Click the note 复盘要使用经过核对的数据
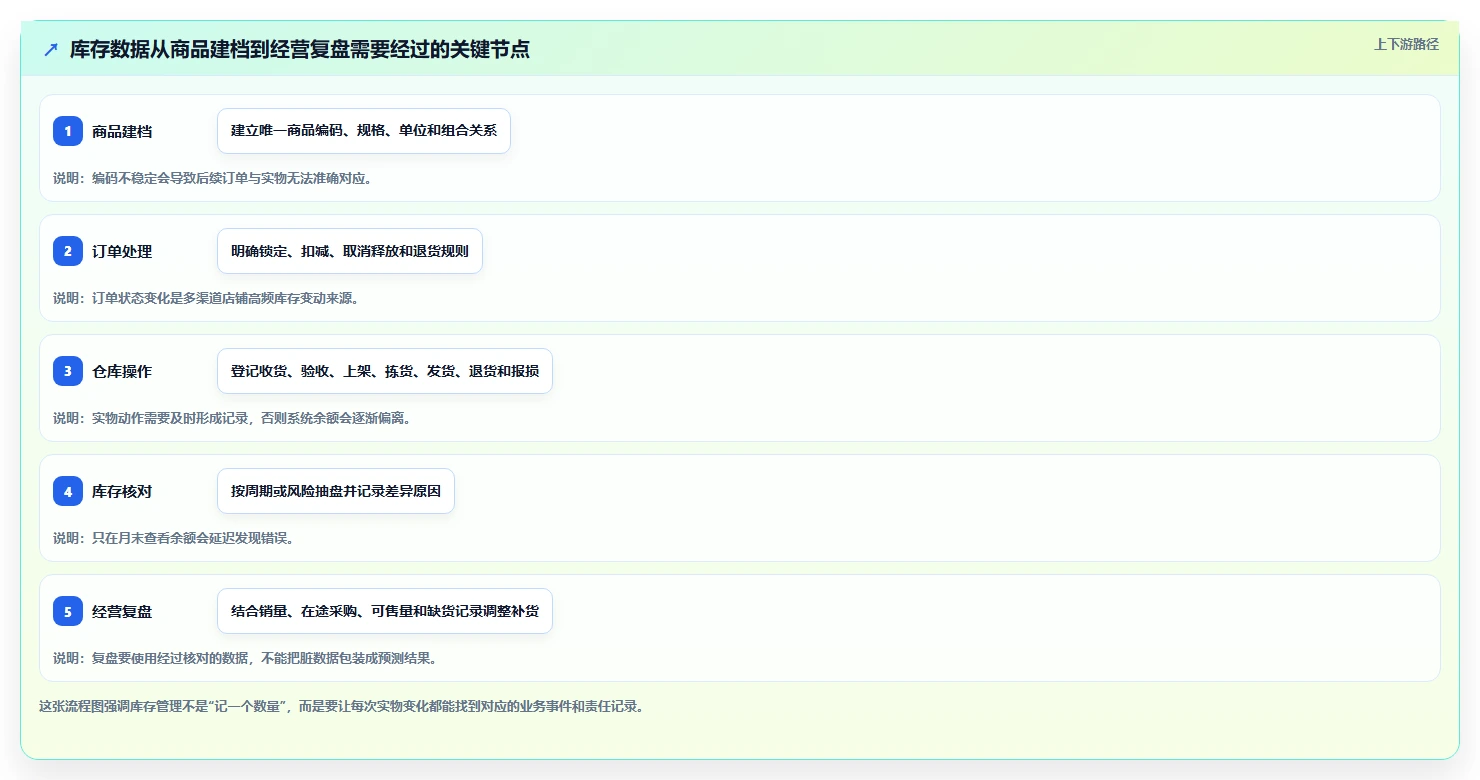The height and width of the screenshot is (780, 1480). (x=245, y=658)
